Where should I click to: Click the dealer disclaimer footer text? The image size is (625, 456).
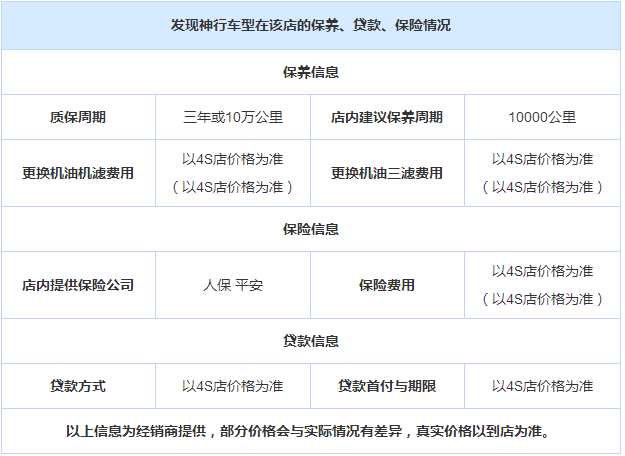pos(311,431)
